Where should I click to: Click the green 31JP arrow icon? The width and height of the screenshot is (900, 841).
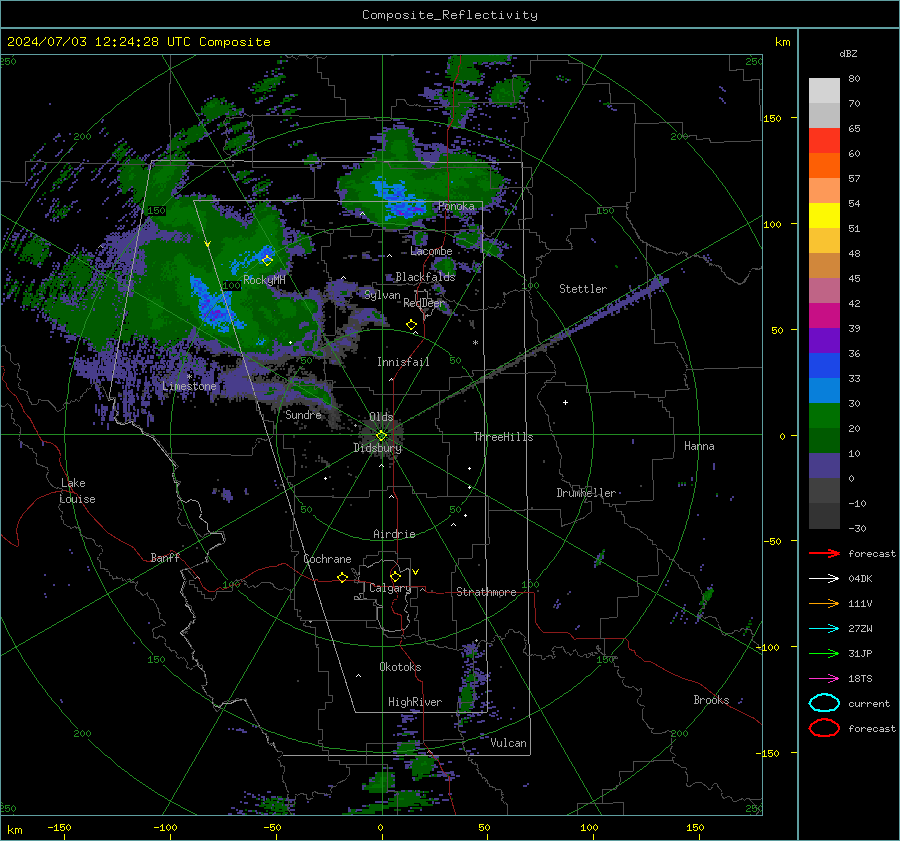click(x=824, y=653)
